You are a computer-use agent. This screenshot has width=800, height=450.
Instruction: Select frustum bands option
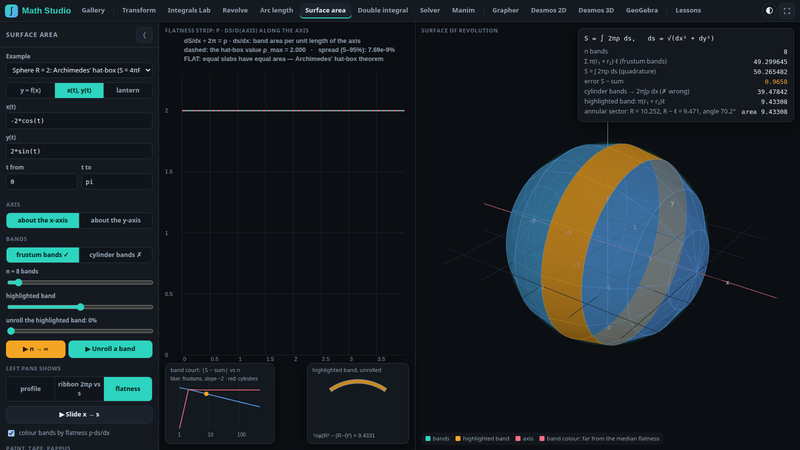pyautogui.click(x=43, y=255)
